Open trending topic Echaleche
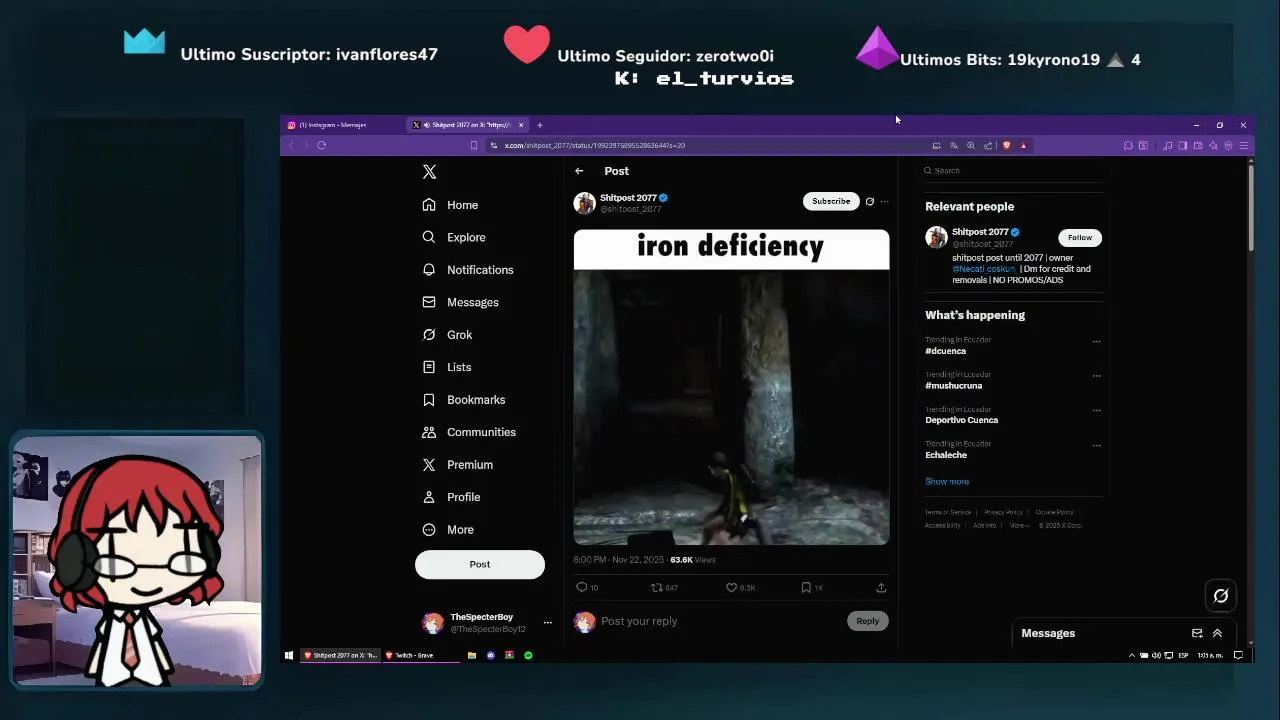This screenshot has height=720, width=1280. pyautogui.click(x=946, y=455)
